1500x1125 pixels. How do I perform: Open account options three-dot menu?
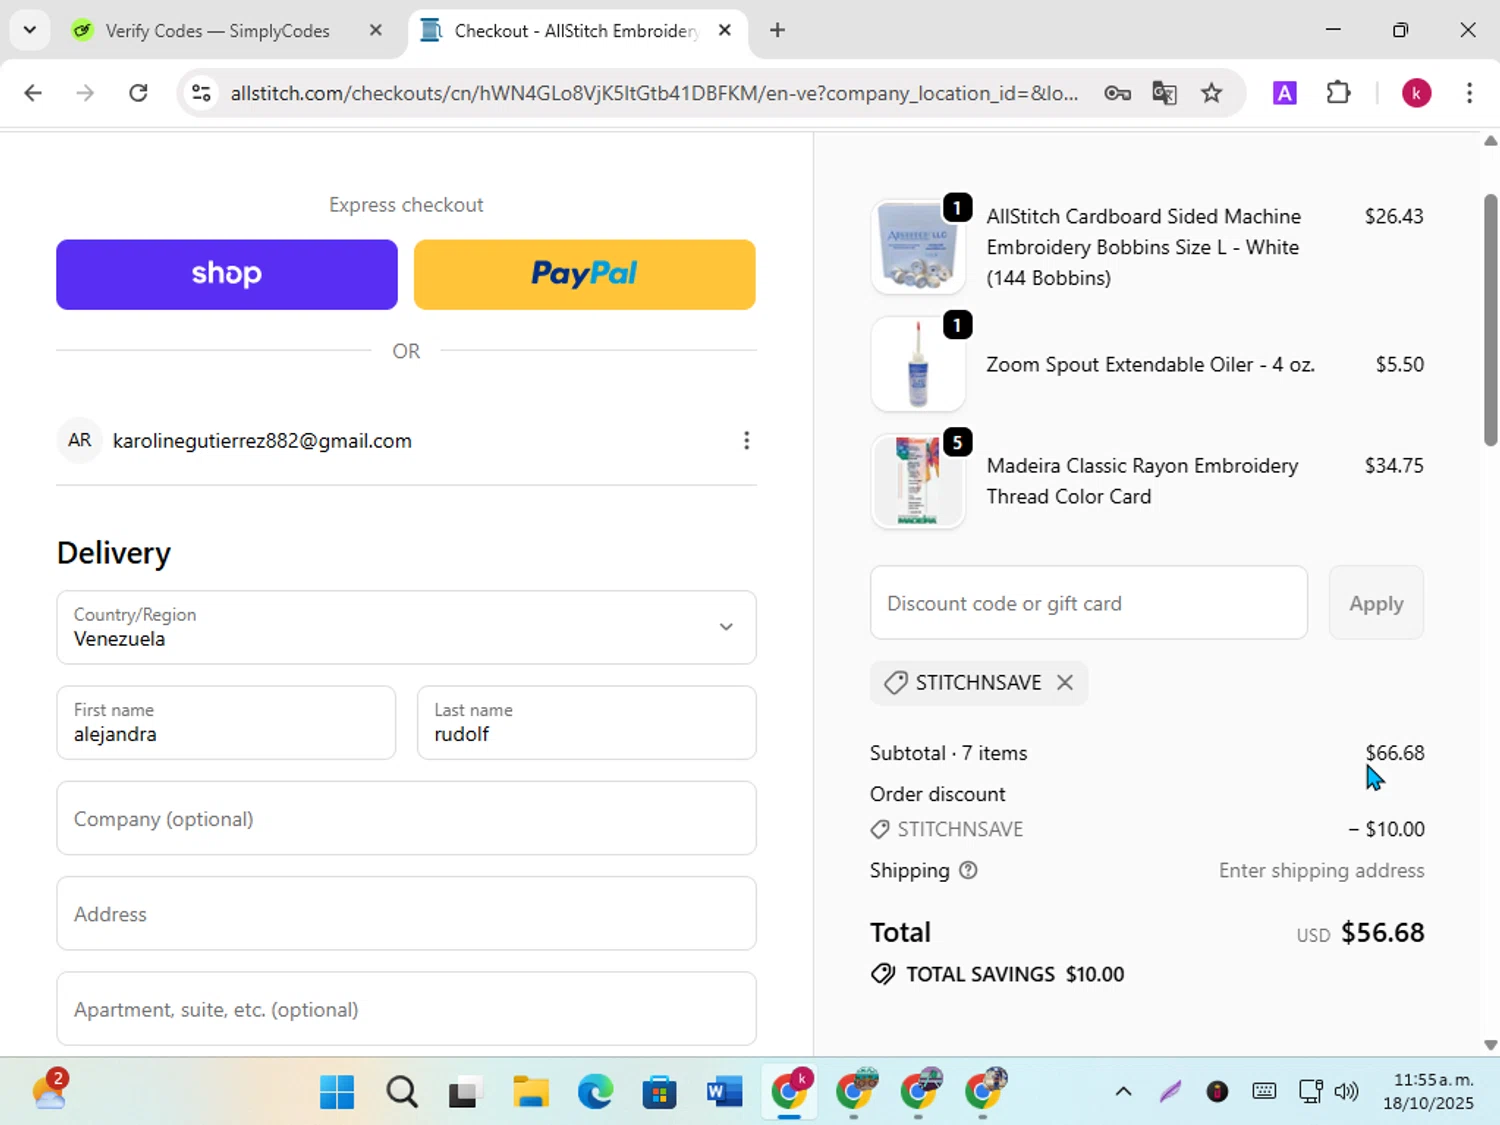click(746, 441)
